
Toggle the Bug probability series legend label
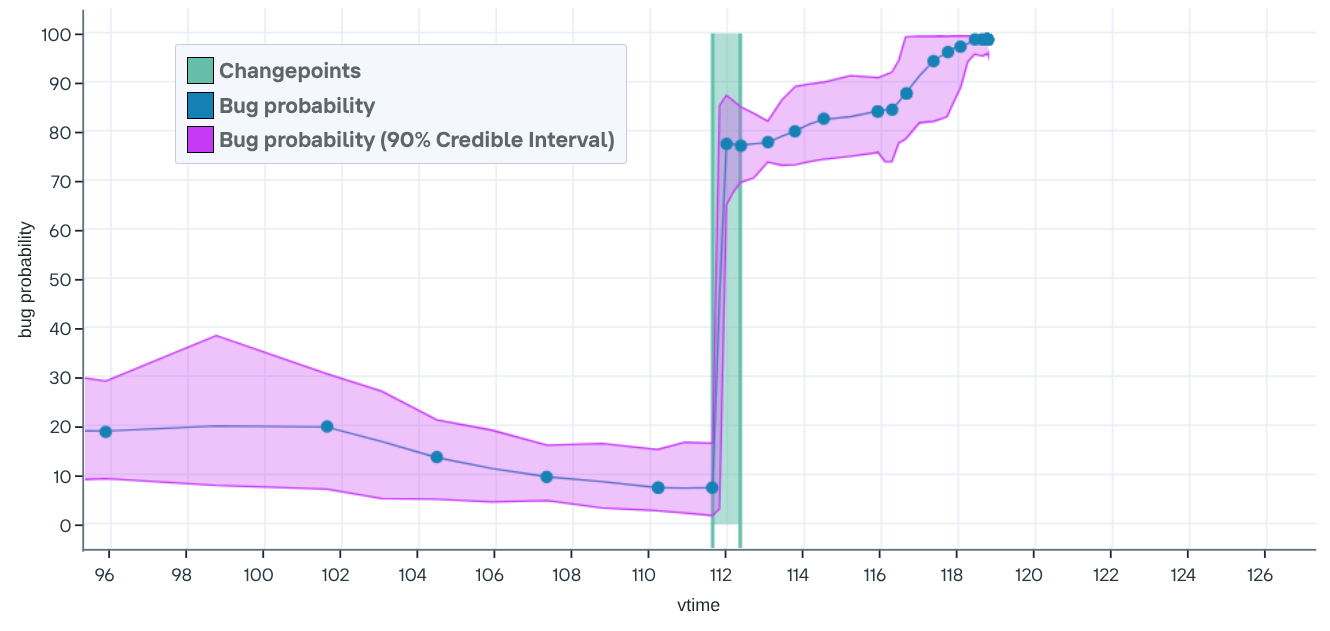pyautogui.click(x=297, y=106)
